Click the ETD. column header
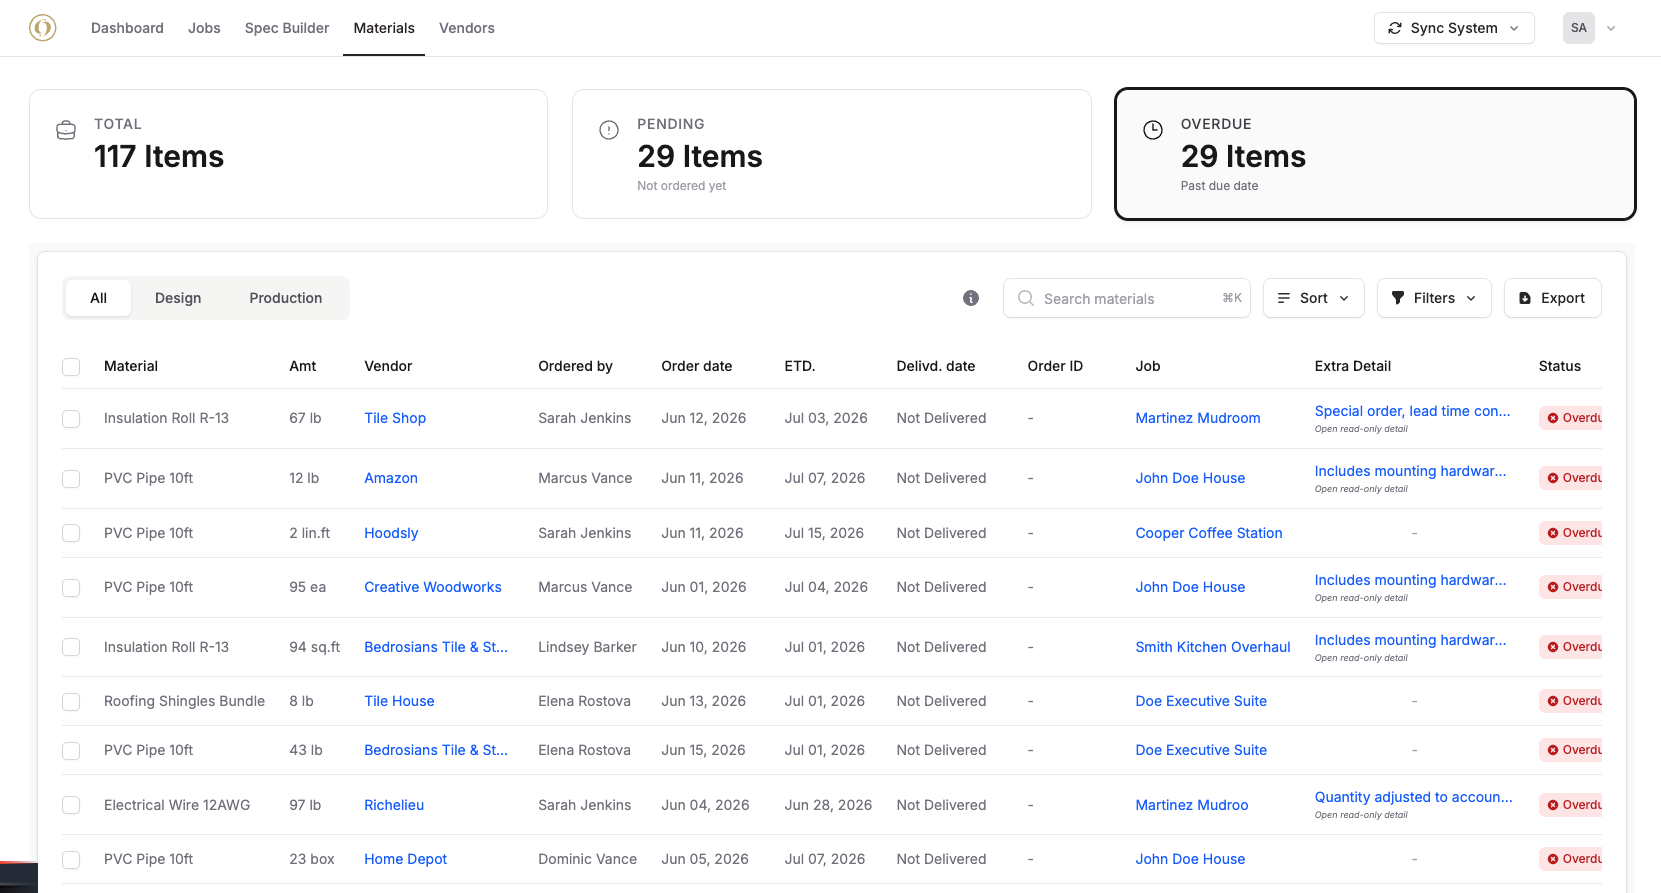The height and width of the screenshot is (893, 1661). point(800,366)
